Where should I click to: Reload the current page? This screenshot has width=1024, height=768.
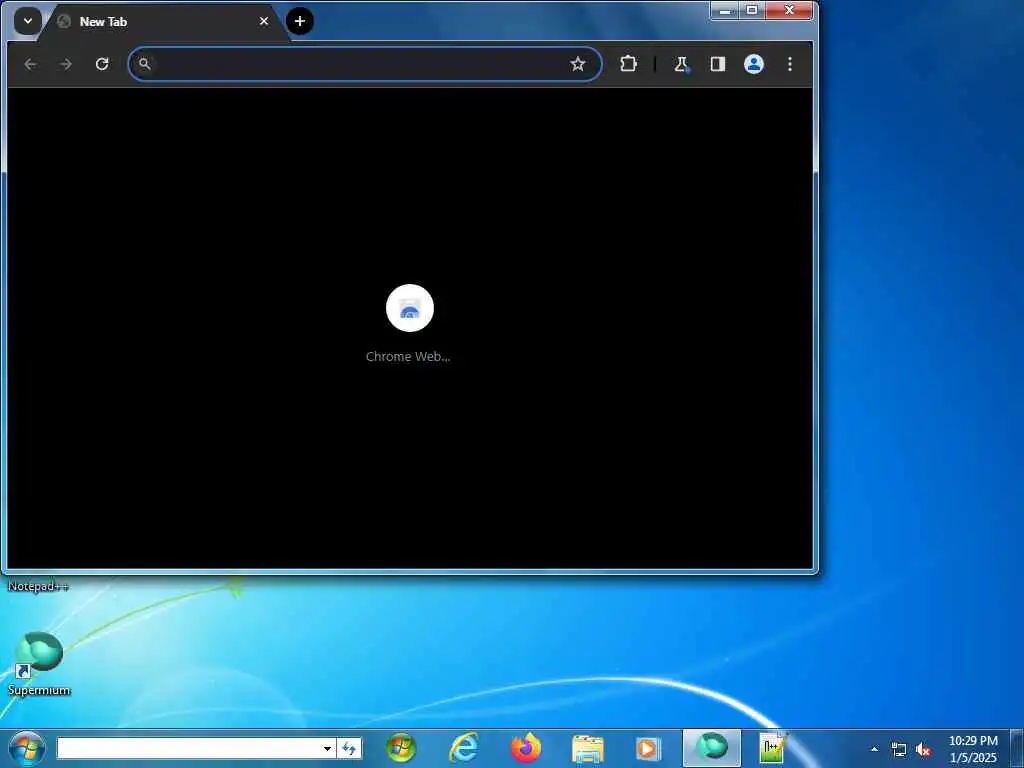102,64
